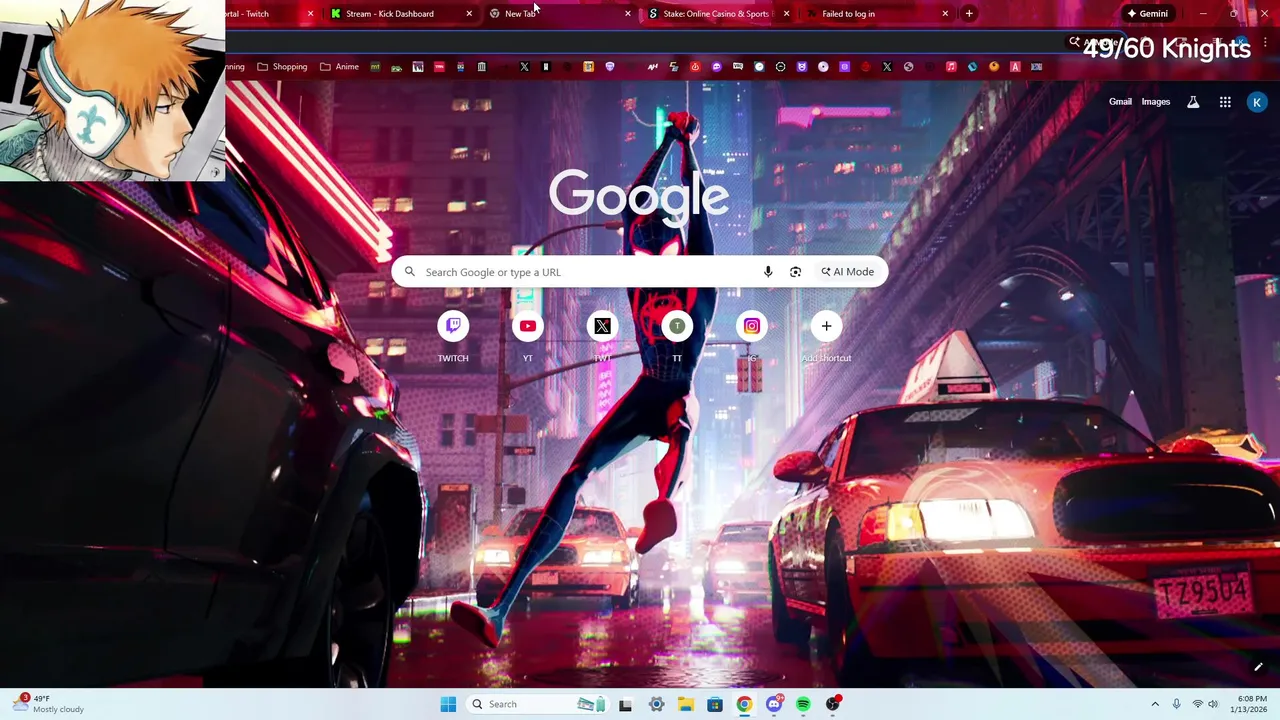Customize this page with pencil icon
Viewport: 1280px width, 720px height.
1258,667
